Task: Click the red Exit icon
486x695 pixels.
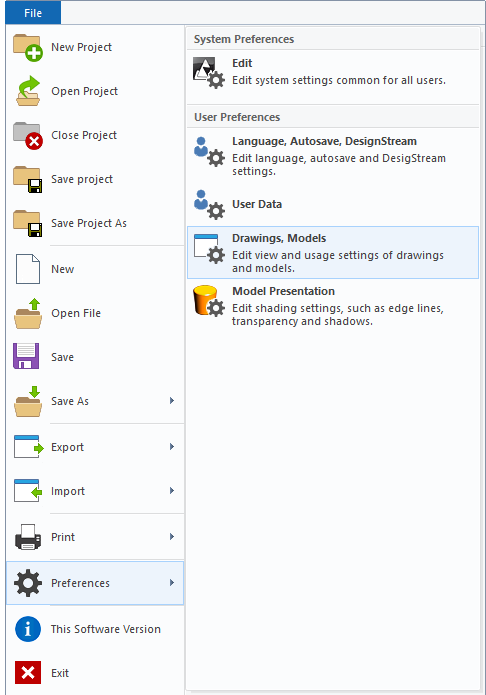Action: (28, 672)
